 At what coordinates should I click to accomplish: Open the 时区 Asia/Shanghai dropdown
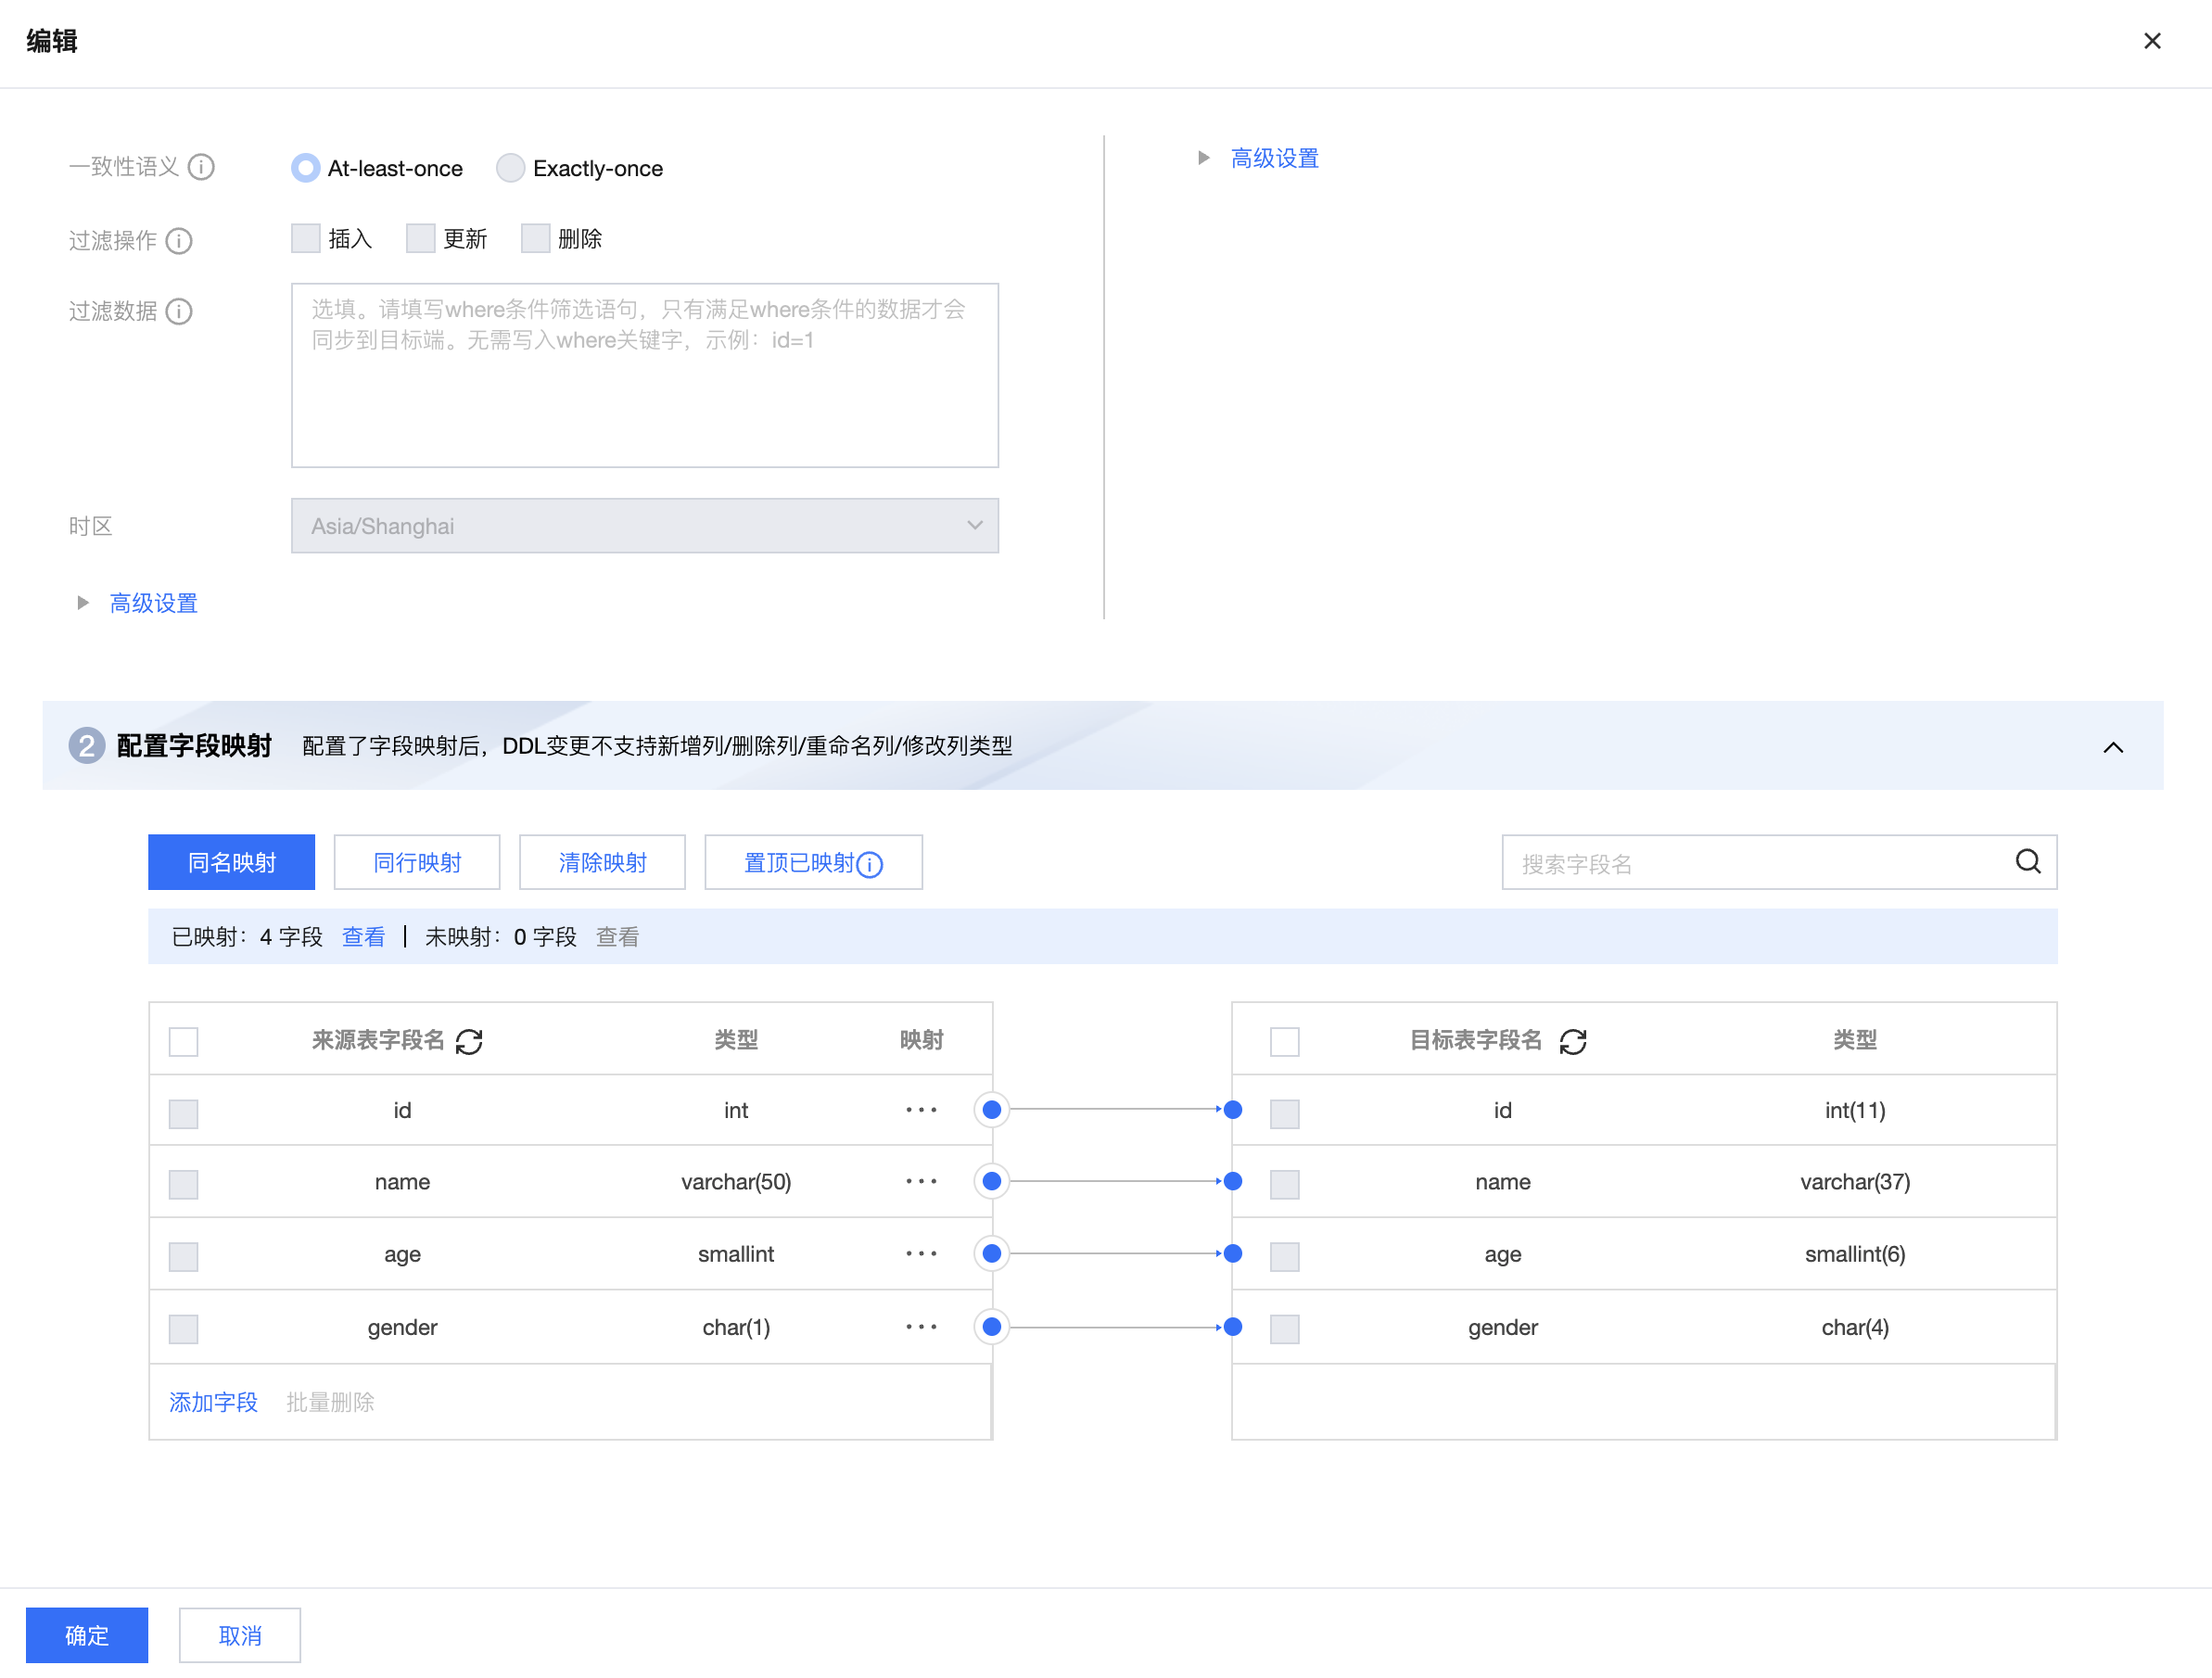644,526
